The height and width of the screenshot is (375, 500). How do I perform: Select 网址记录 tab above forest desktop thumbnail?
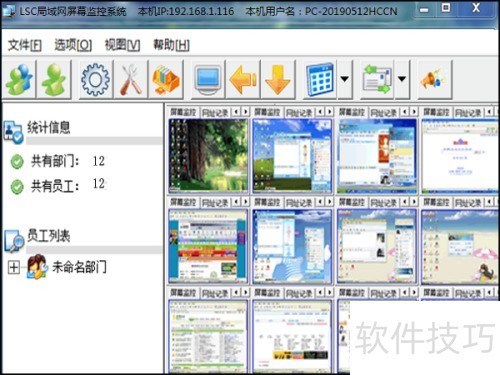tap(215, 113)
